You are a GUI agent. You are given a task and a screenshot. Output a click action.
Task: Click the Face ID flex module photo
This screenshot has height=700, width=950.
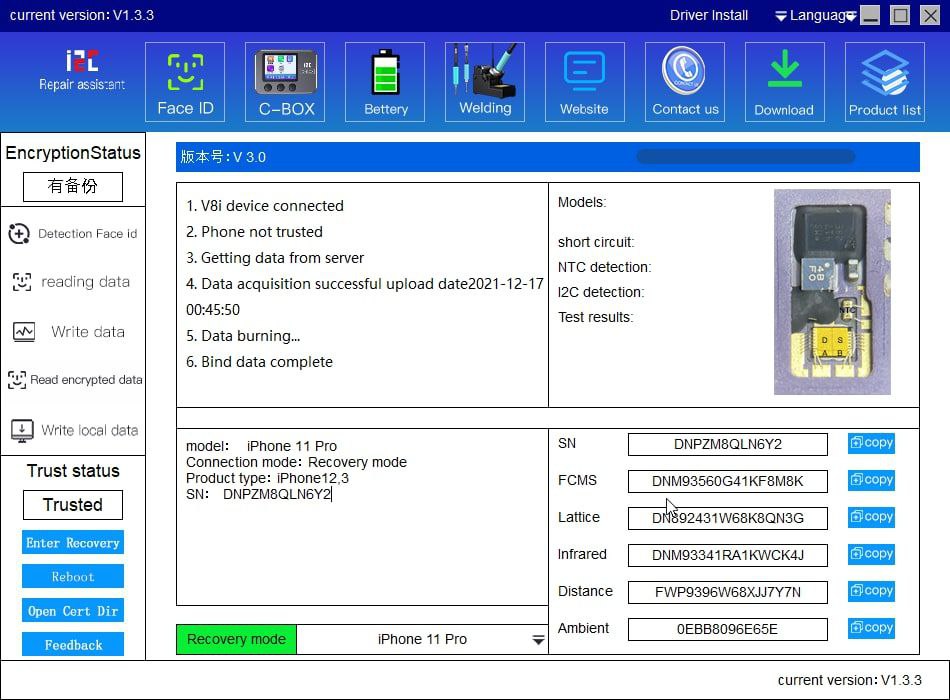pos(832,292)
